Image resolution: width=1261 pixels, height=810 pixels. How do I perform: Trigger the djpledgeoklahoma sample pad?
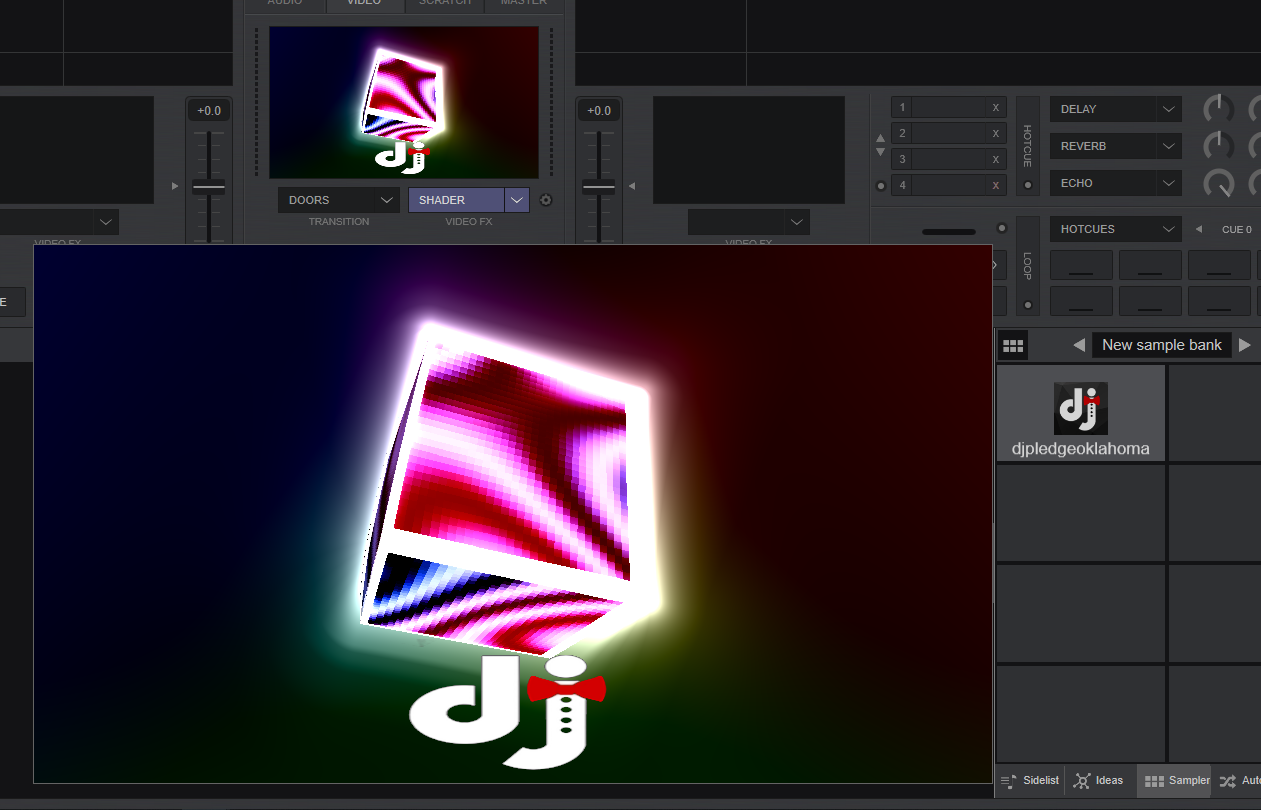point(1081,413)
